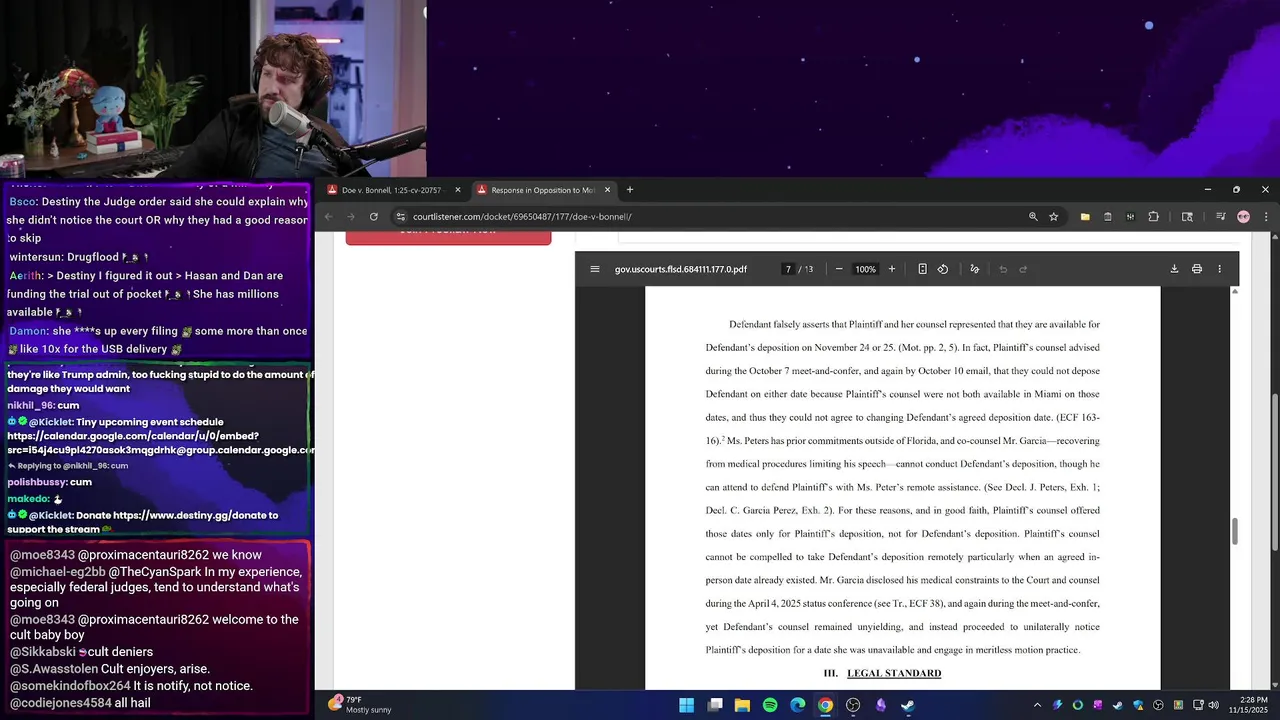Bookmark this page with star icon
1280x720 pixels.
click(1054, 216)
